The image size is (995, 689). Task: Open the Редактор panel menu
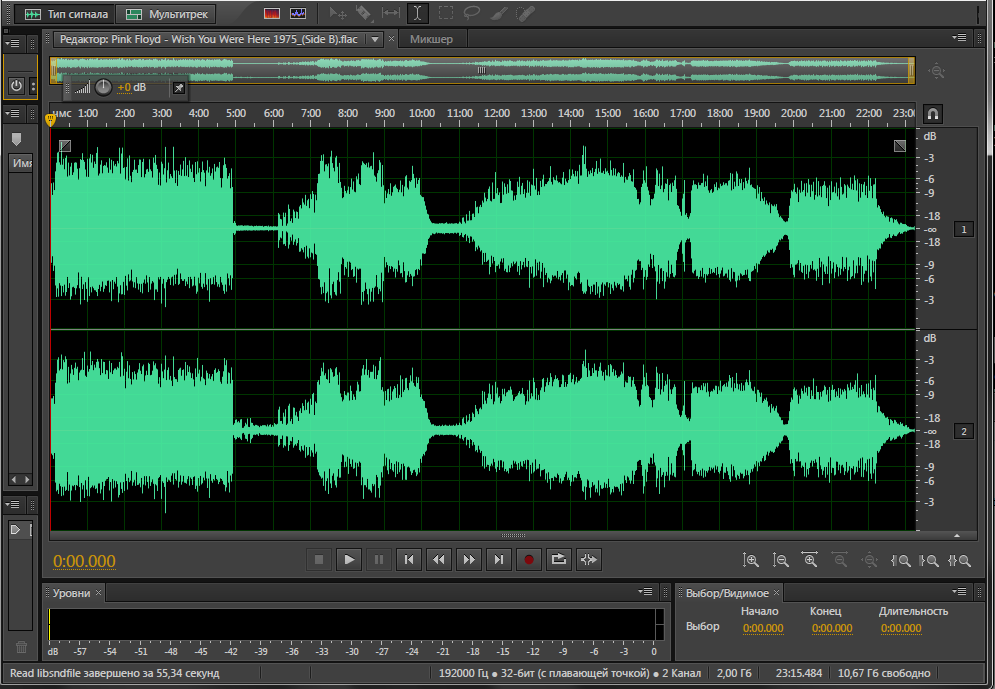click(x=959, y=38)
